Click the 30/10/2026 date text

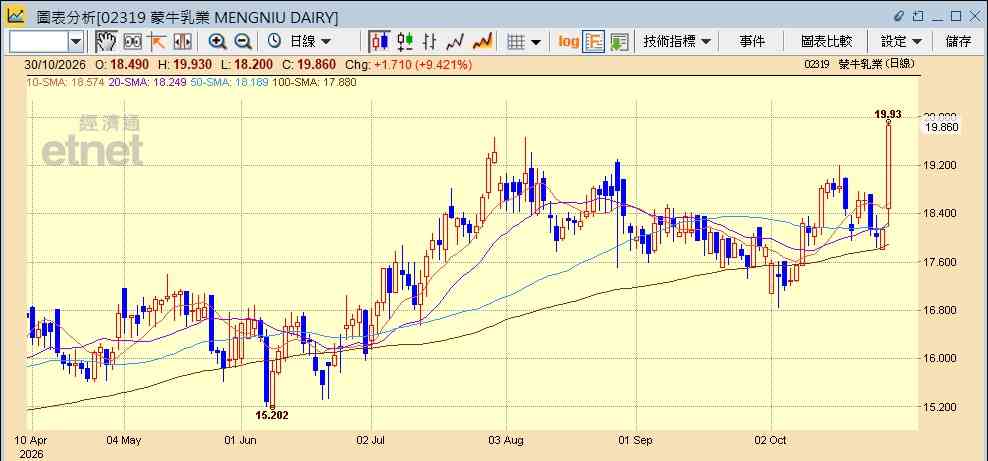tap(55, 64)
